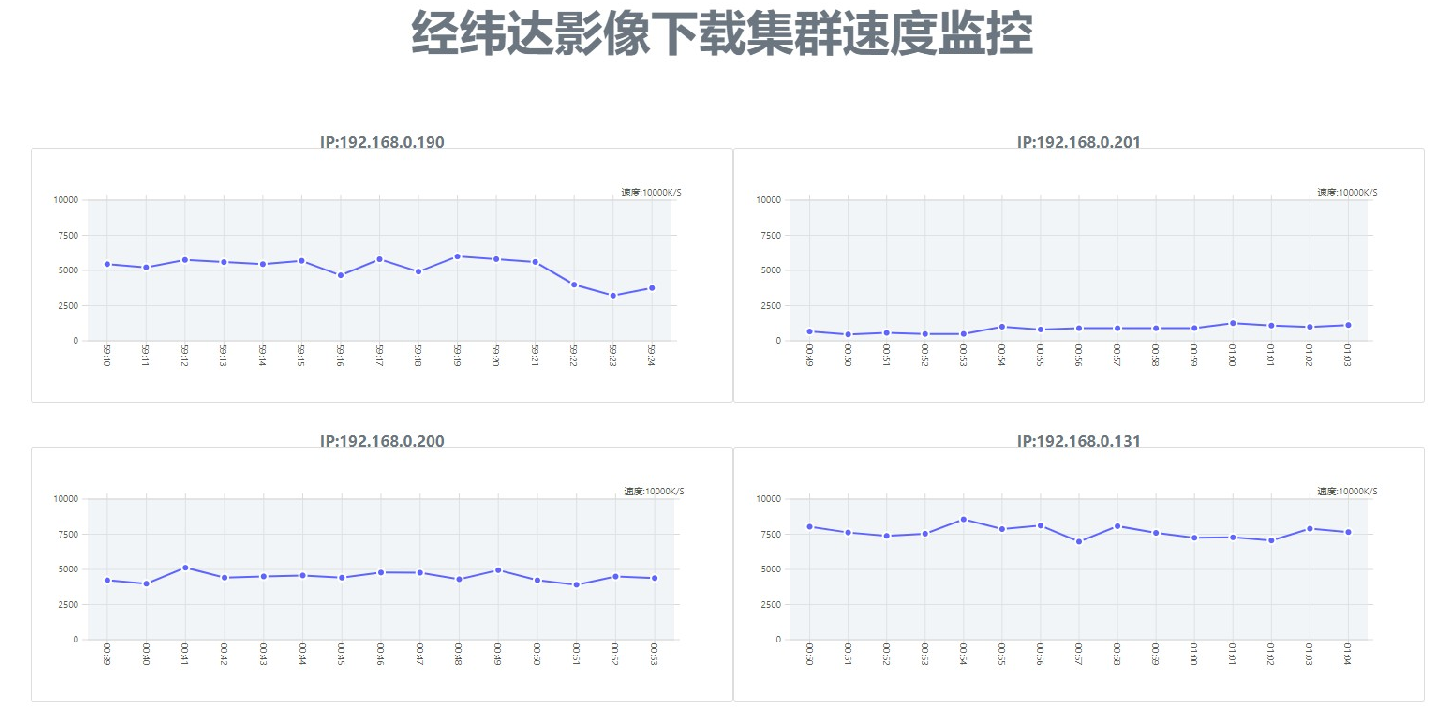This screenshot has height=711, width=1432.
Task: Select the 00:54 data point in chart 192.168.0.201
Action: coord(1002,327)
